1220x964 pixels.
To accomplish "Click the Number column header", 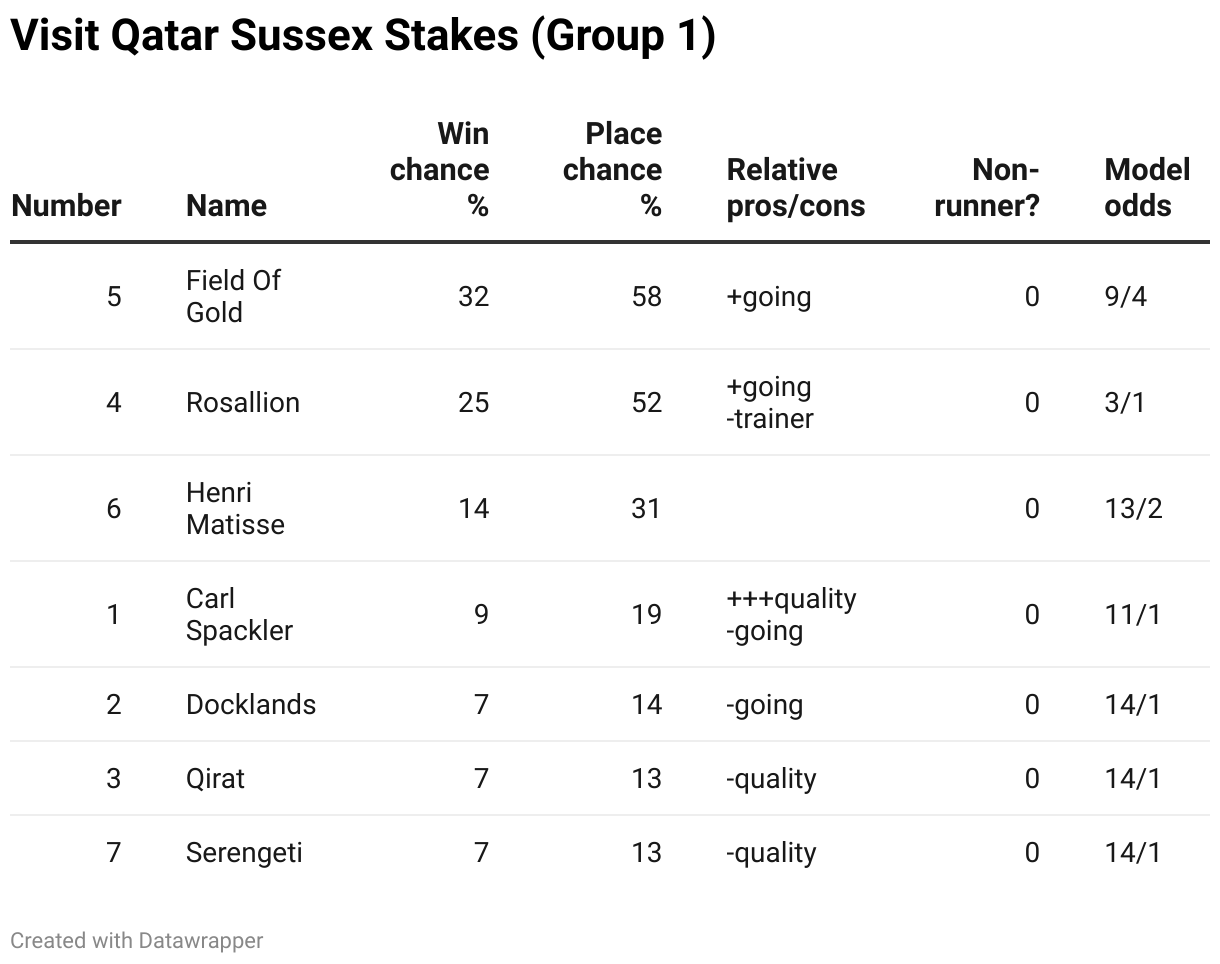I will [x=66, y=205].
